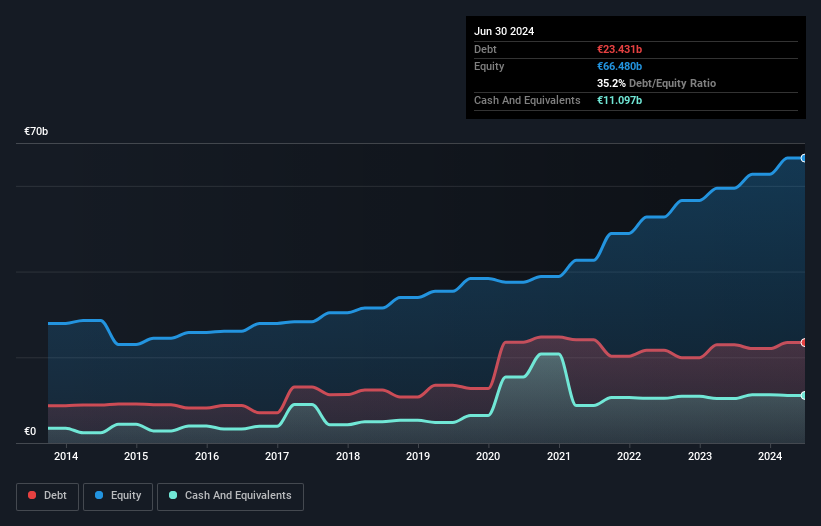Click the 2023 x-axis label
This screenshot has width=821, height=526.
pyautogui.click(x=700, y=456)
